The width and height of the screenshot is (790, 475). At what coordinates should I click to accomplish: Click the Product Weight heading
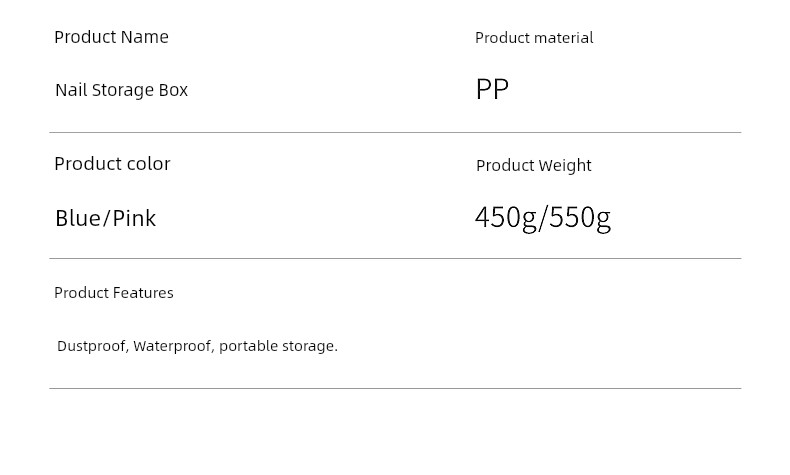534,166
